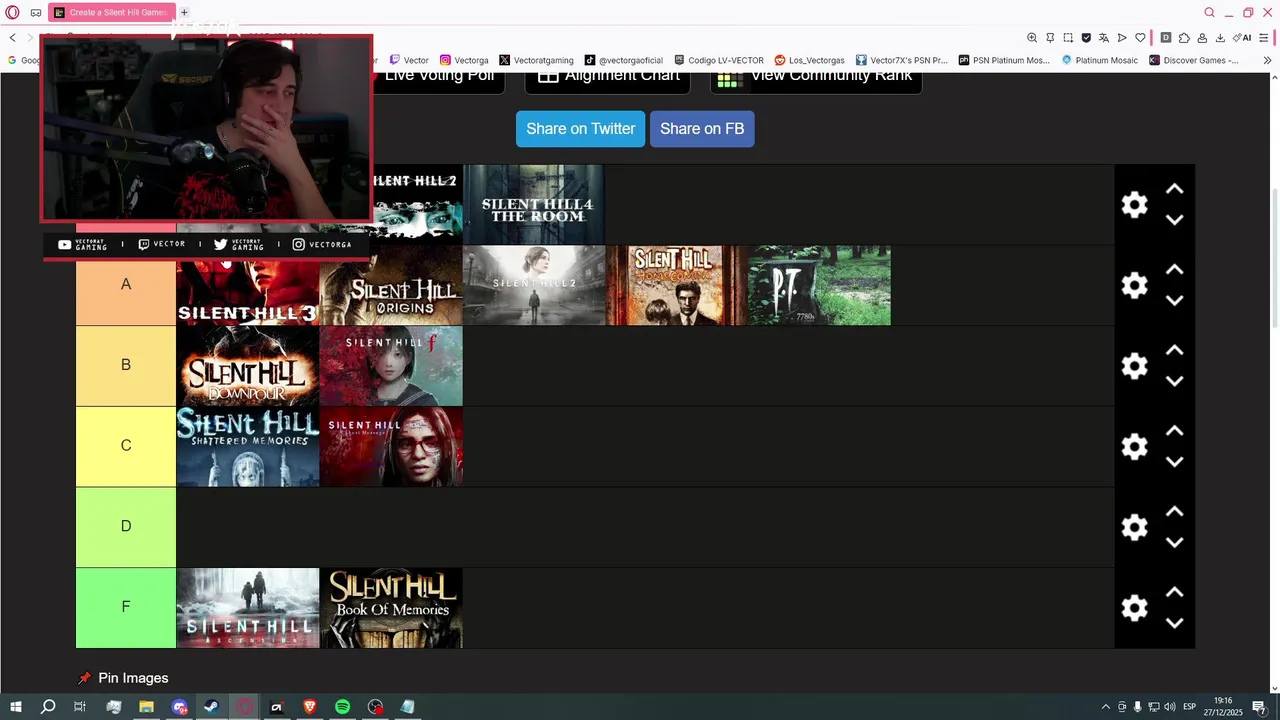The width and height of the screenshot is (1280, 720).
Task: Move the D tier row up
Action: tap(1175, 512)
